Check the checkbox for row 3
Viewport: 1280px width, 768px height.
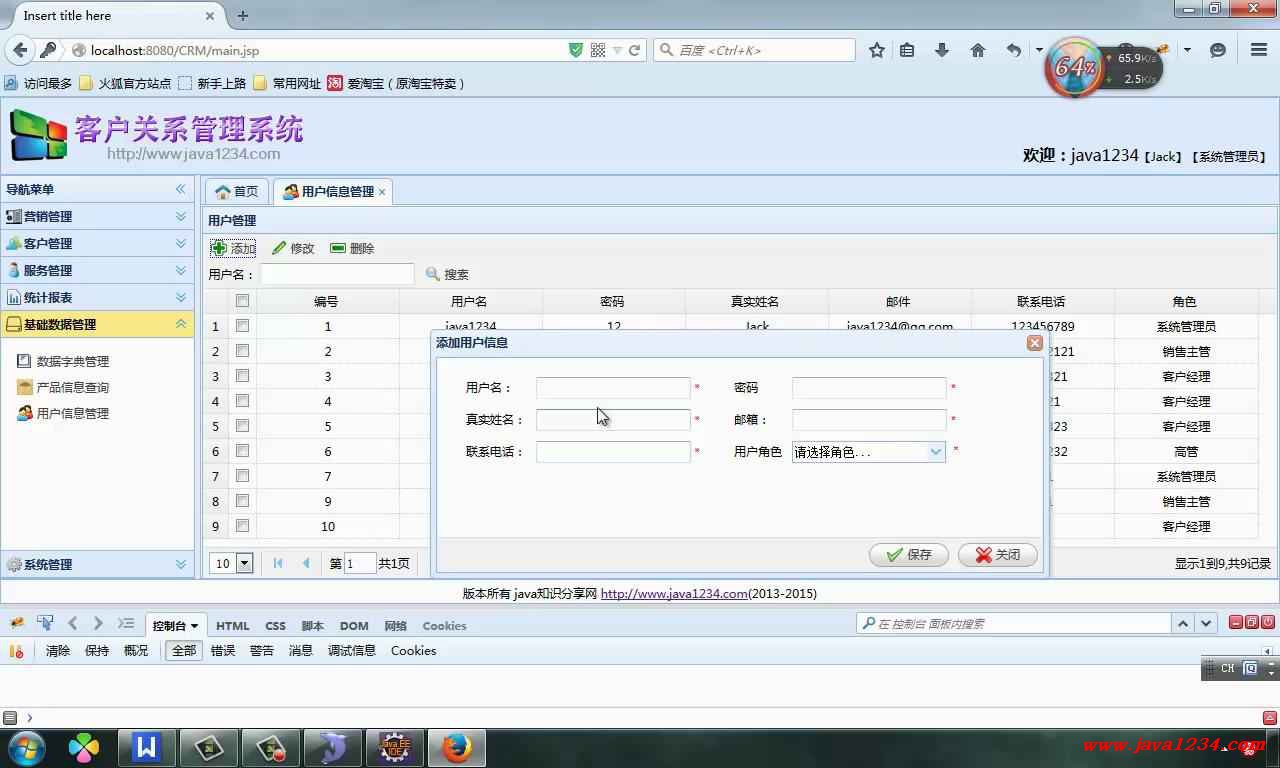[x=242, y=376]
